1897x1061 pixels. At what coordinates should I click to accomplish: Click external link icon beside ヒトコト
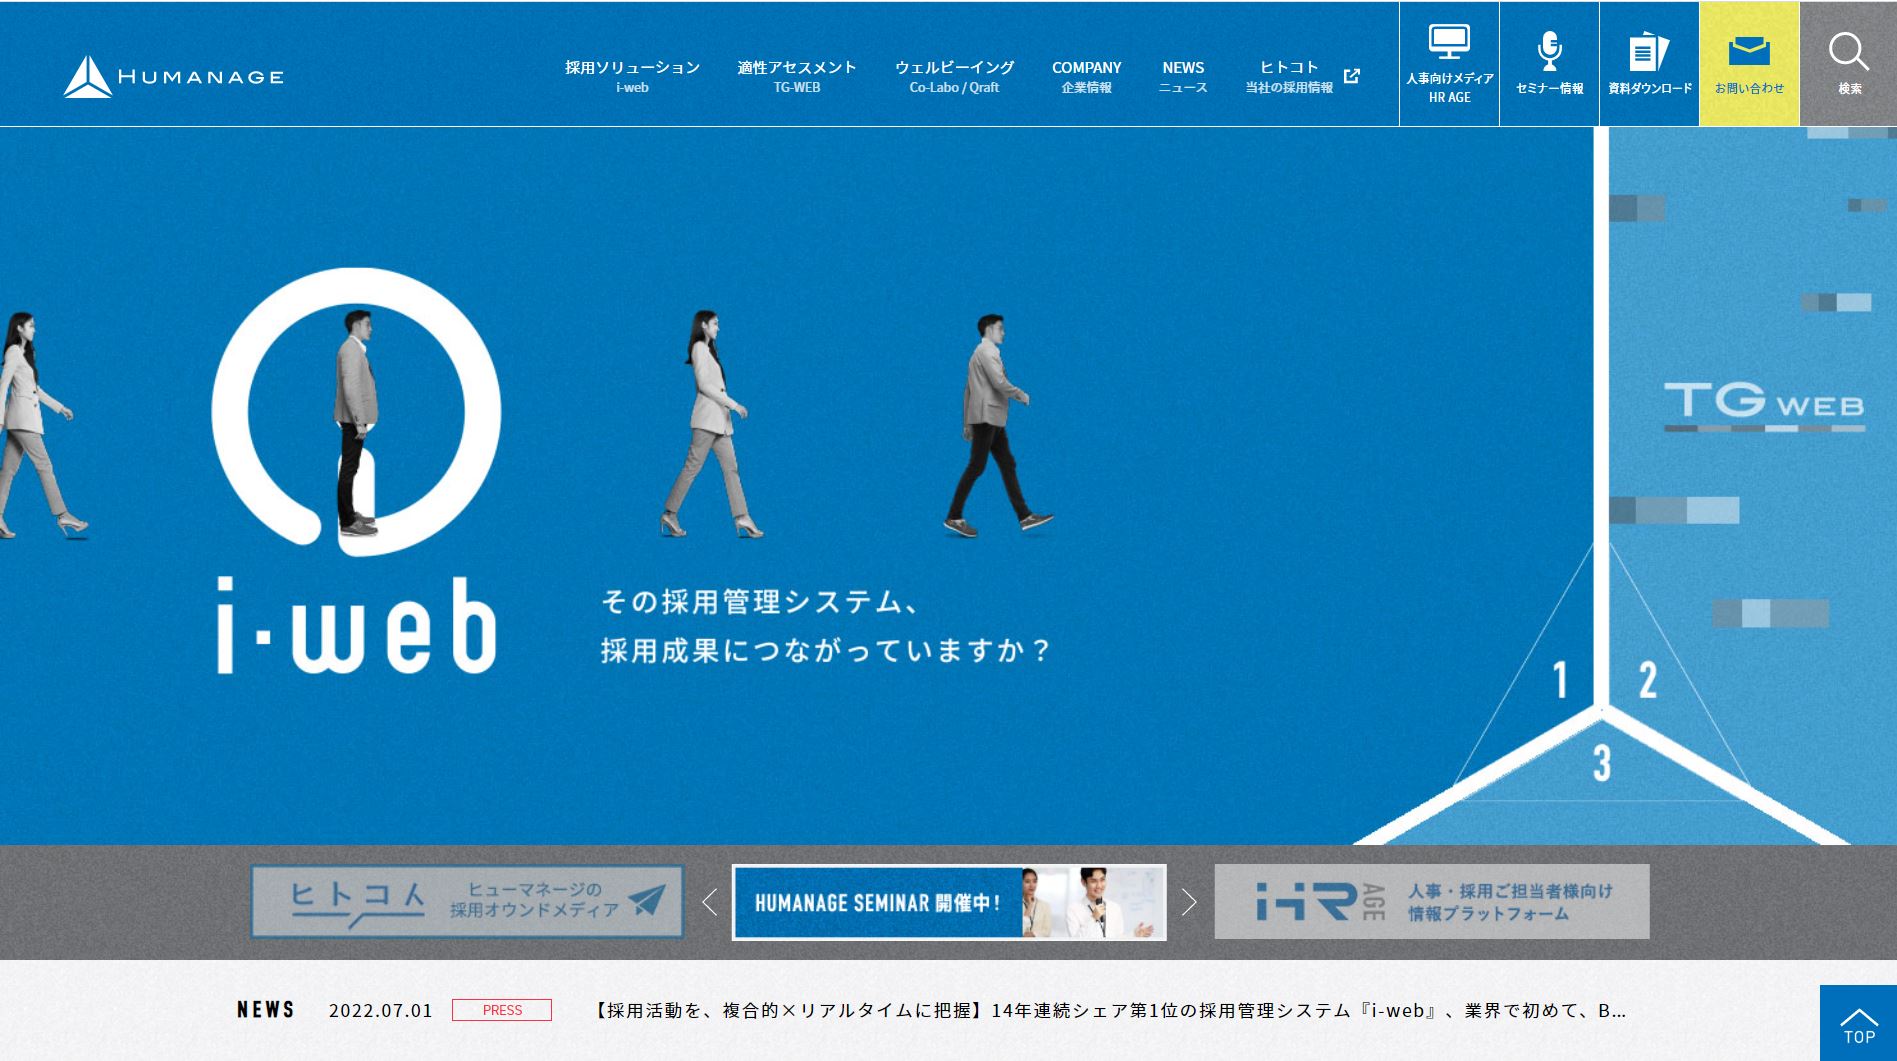1352,76
